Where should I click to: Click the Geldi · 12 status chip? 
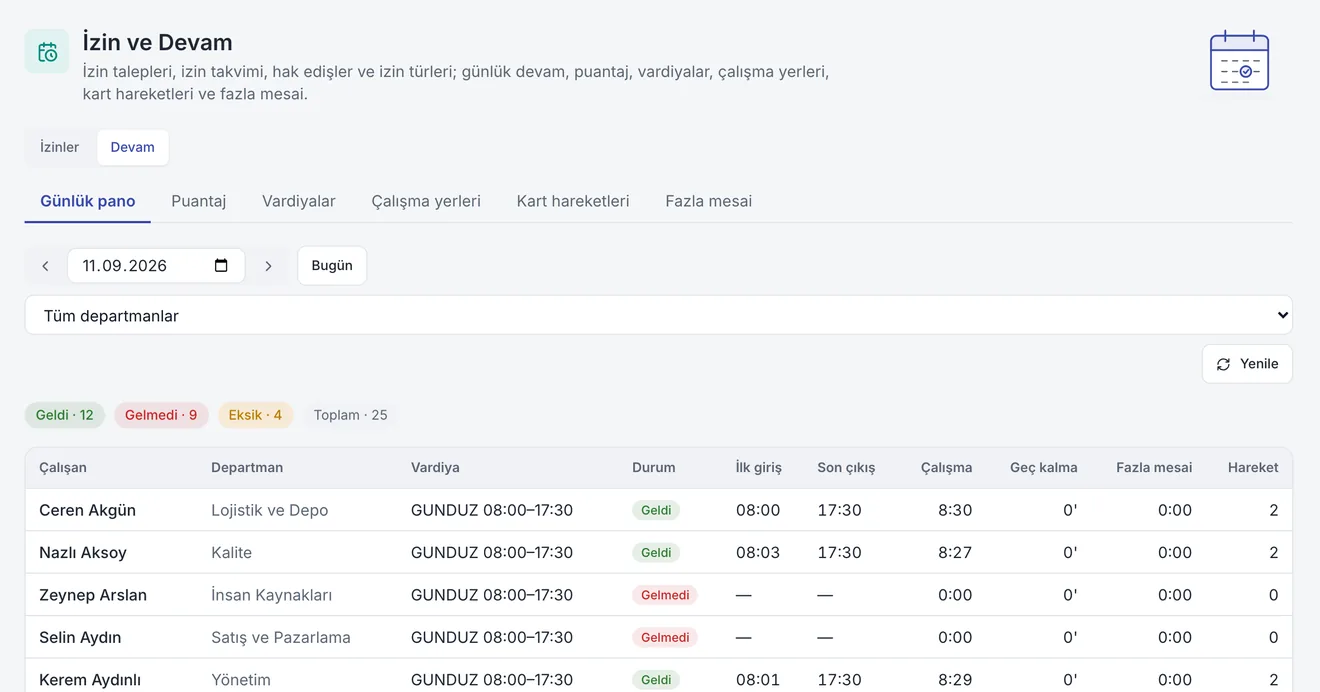[x=65, y=415]
